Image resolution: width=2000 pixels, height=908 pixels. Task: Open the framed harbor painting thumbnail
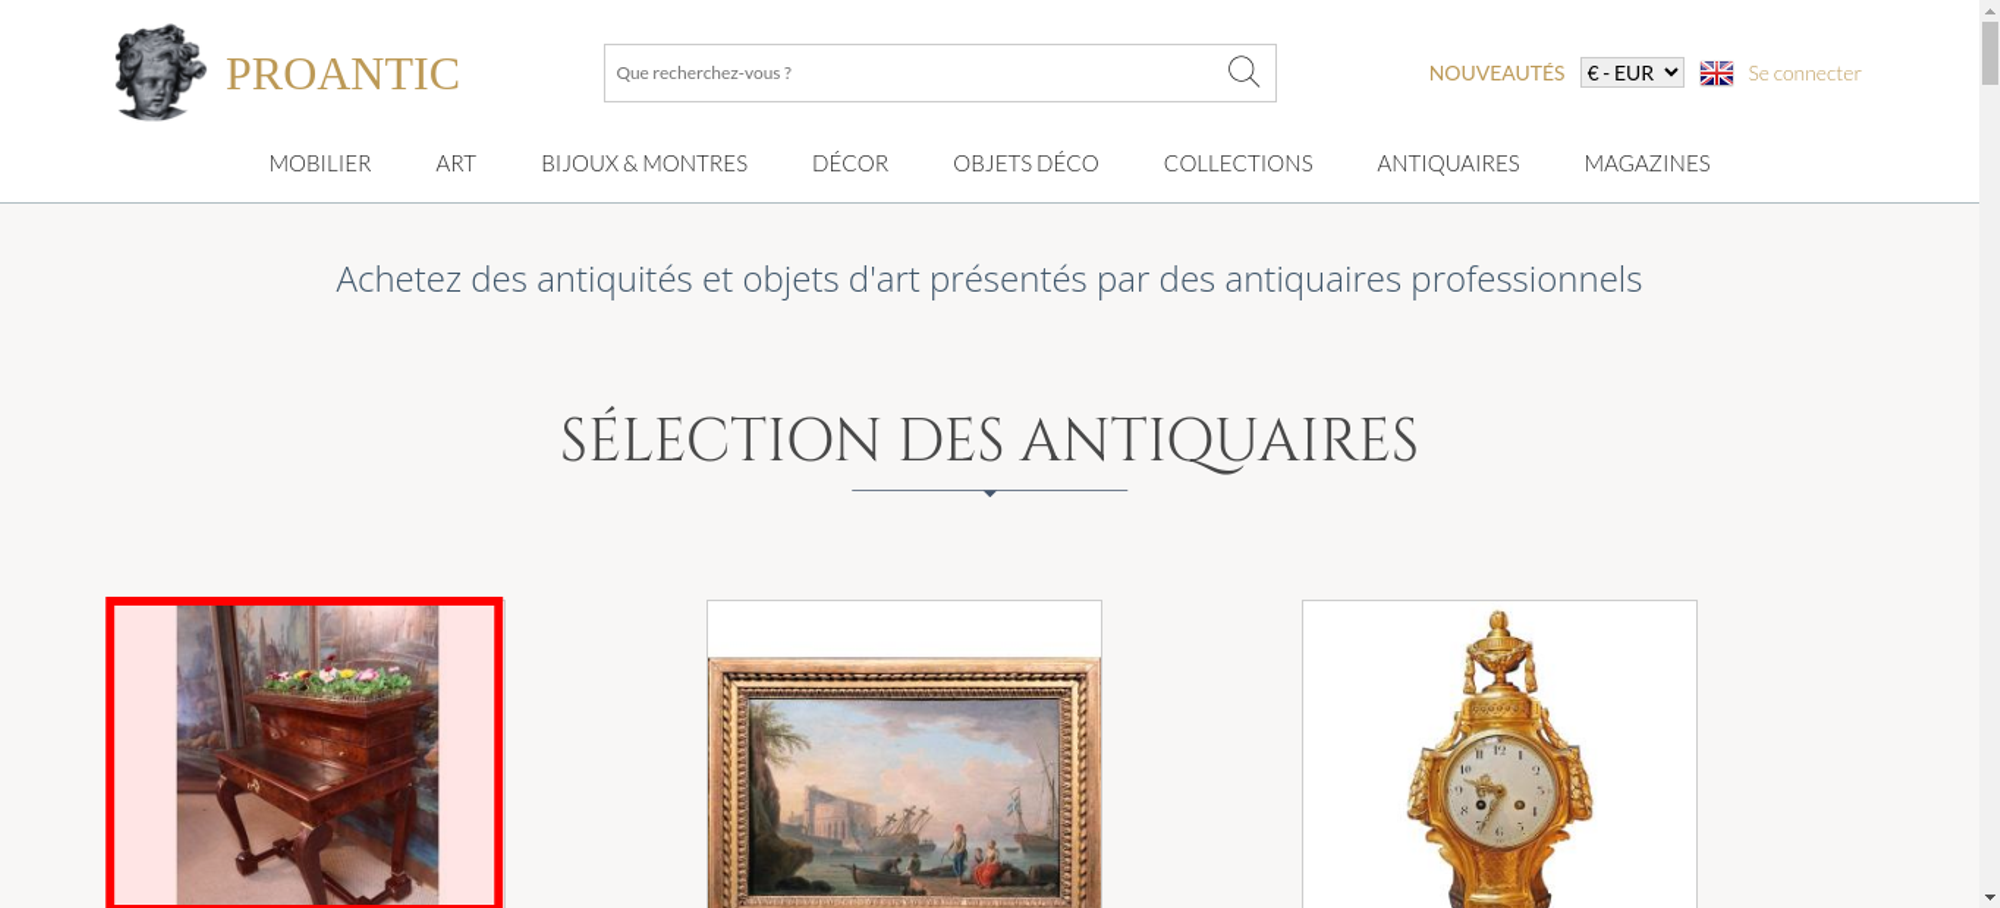click(x=904, y=754)
